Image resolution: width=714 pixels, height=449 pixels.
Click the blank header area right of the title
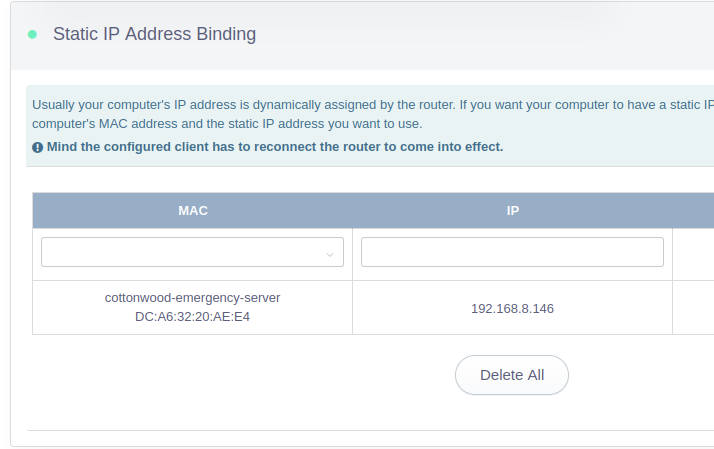480,34
